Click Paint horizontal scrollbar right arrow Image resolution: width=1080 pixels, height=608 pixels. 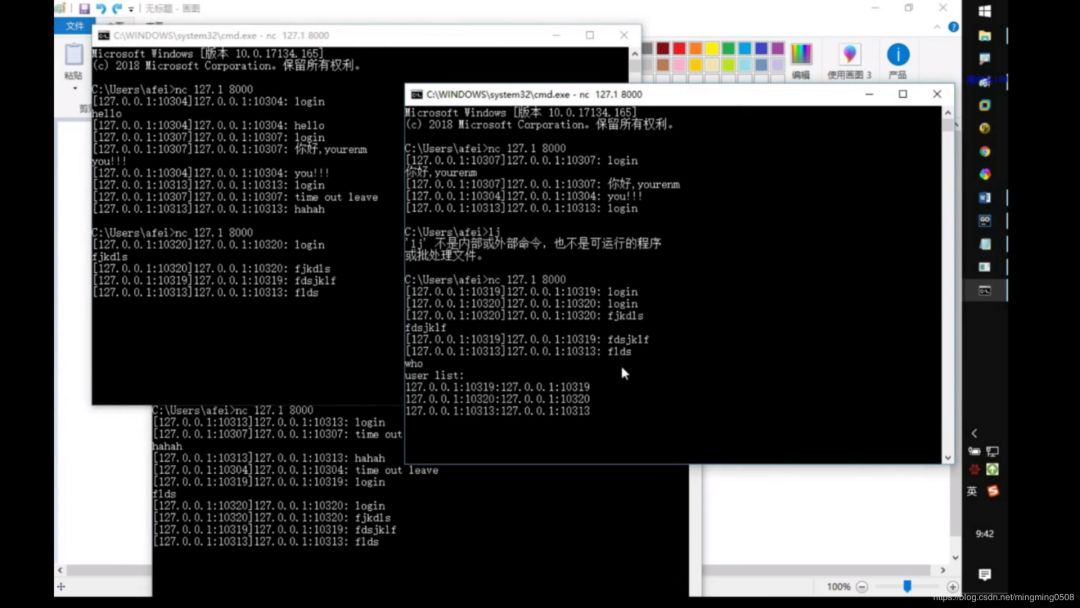(x=943, y=570)
